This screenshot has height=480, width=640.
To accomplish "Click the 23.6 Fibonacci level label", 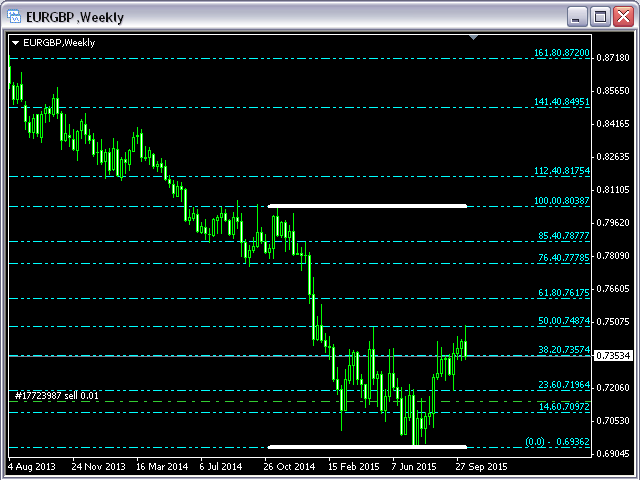I will tap(564, 384).
